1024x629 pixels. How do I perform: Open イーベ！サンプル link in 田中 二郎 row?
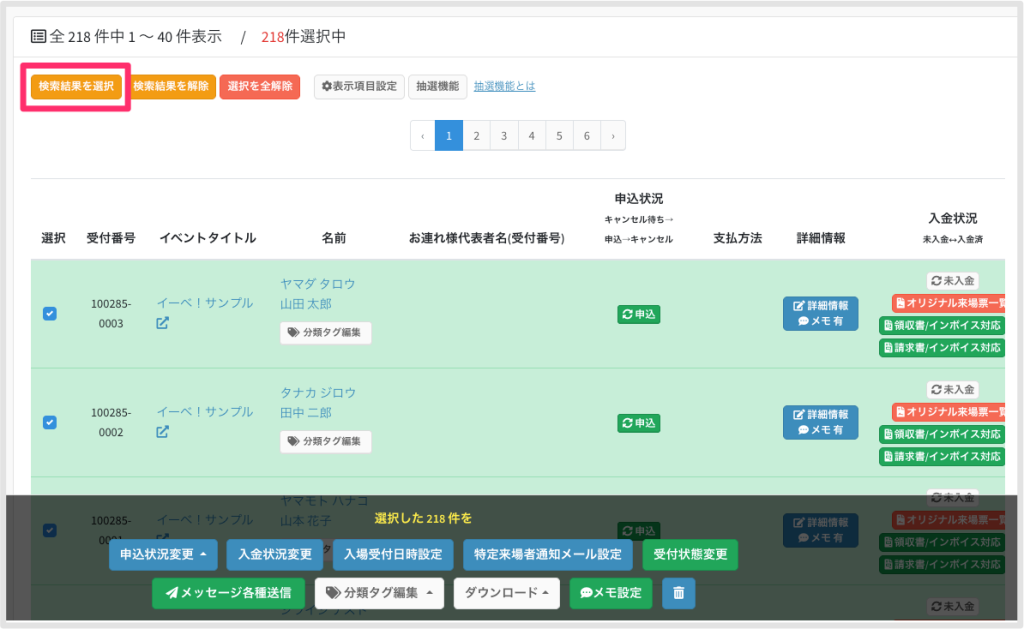tap(204, 412)
